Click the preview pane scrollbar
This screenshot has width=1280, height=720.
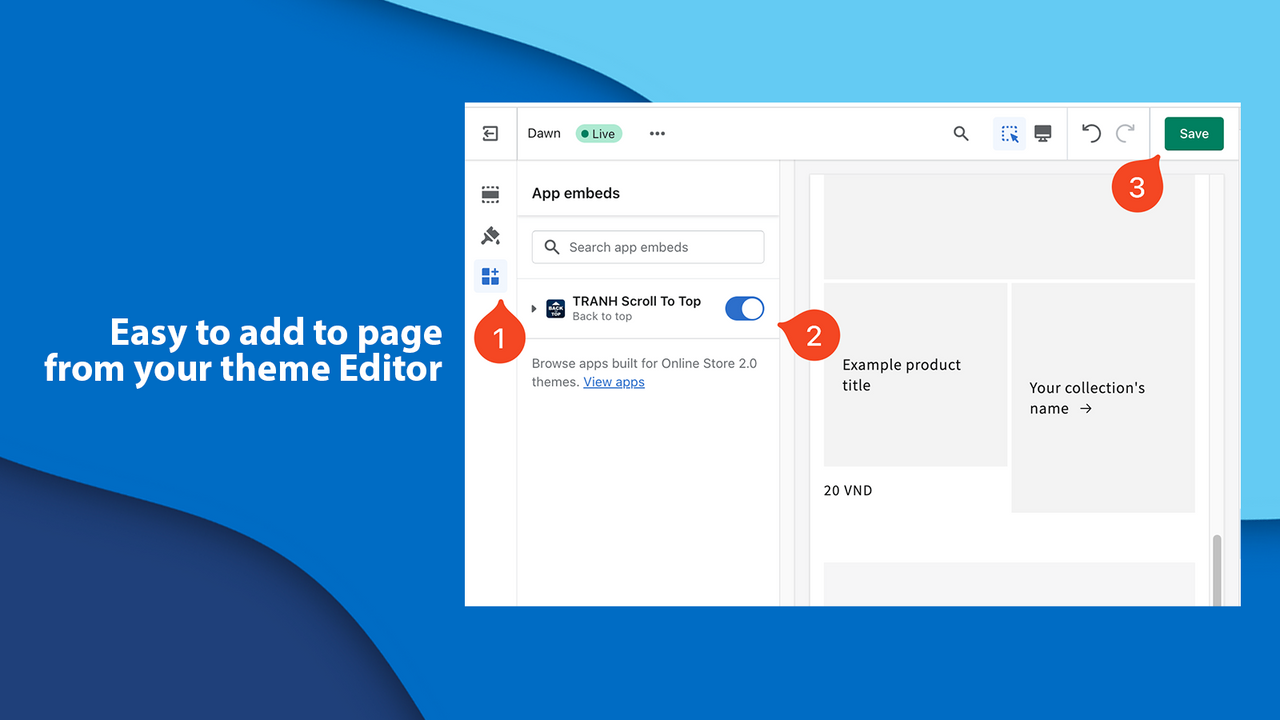point(1216,570)
